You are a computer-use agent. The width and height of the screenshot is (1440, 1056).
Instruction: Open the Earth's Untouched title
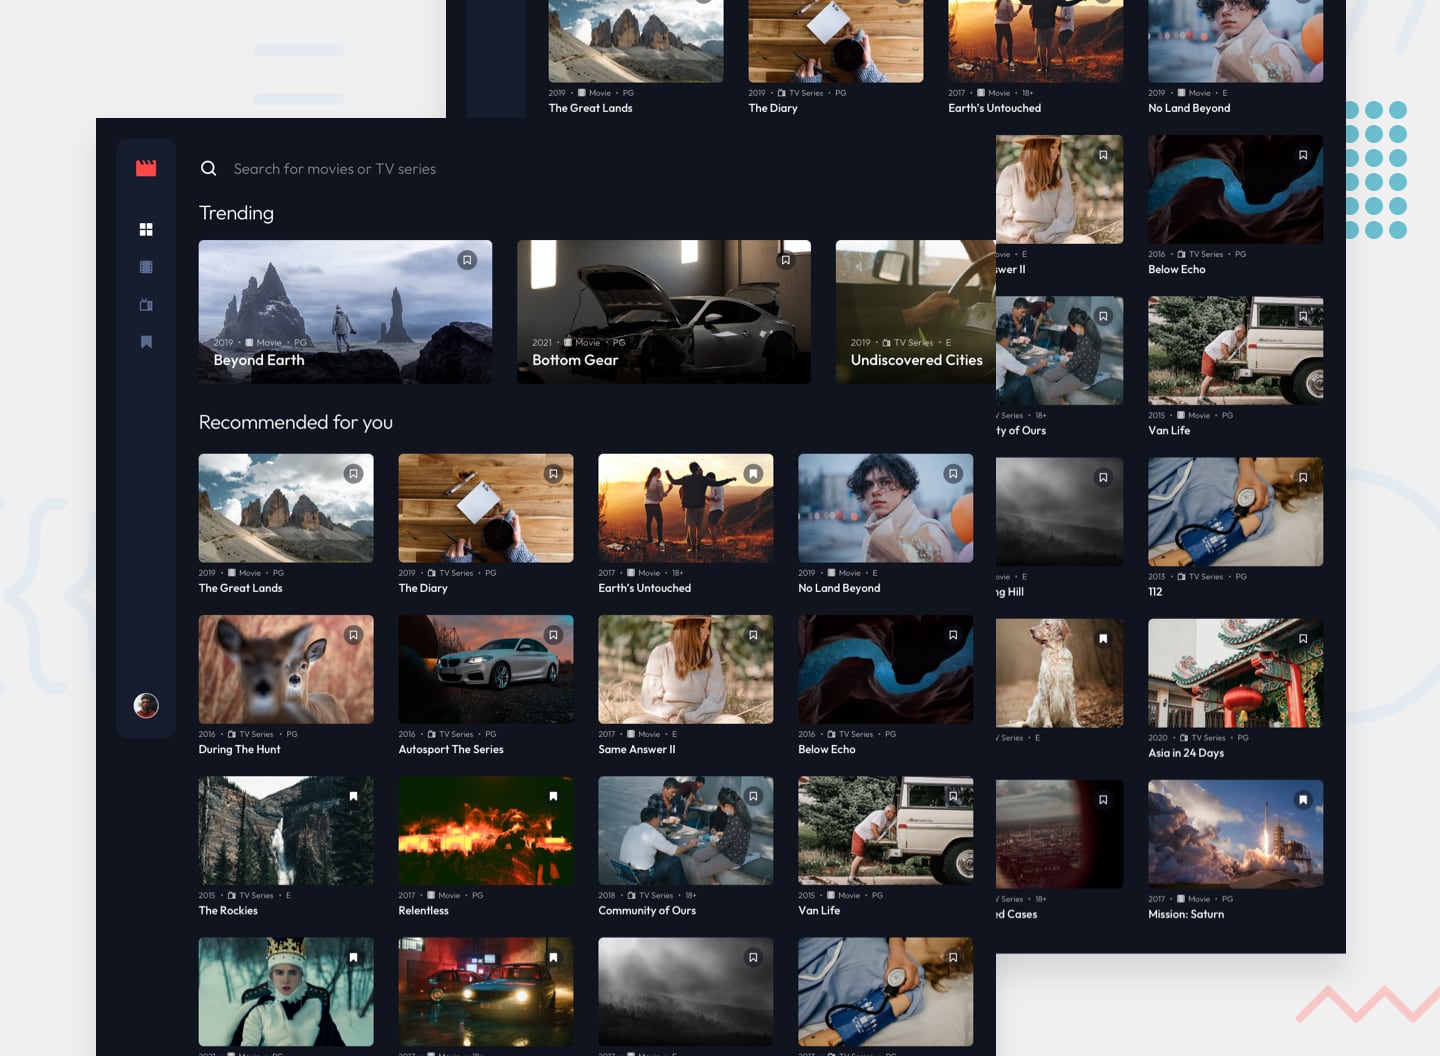click(645, 588)
